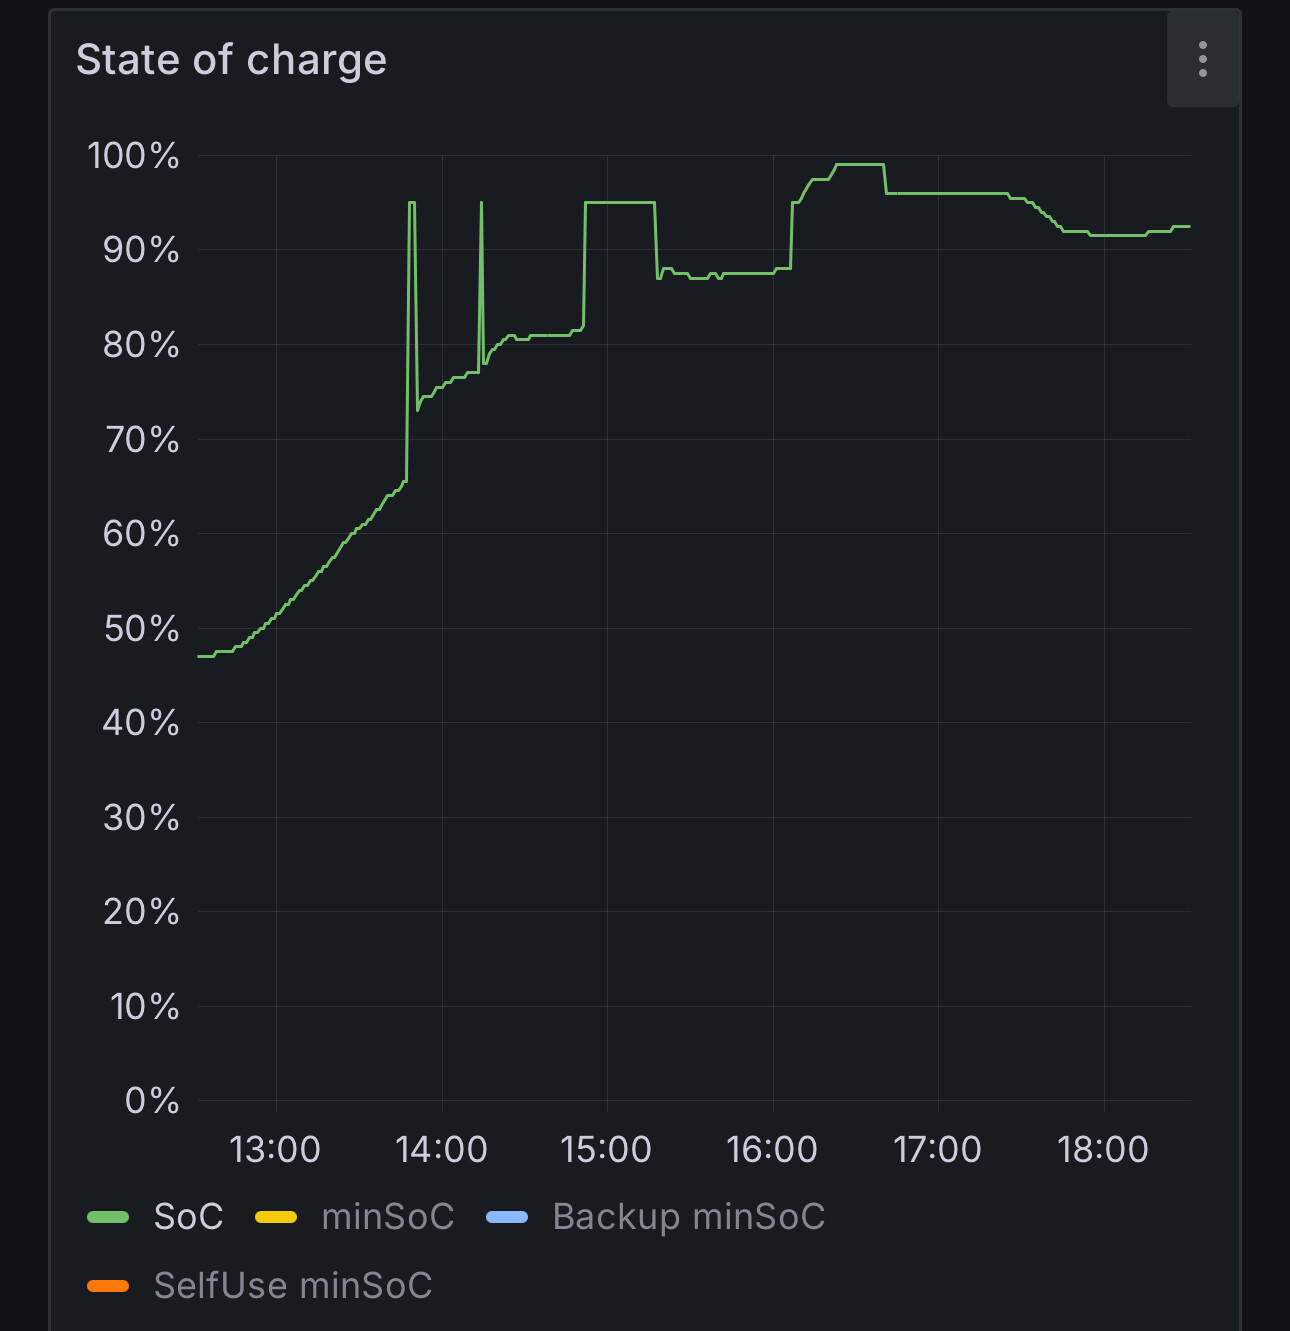Click the State of charge panel title
The height and width of the screenshot is (1331, 1290).
(231, 60)
